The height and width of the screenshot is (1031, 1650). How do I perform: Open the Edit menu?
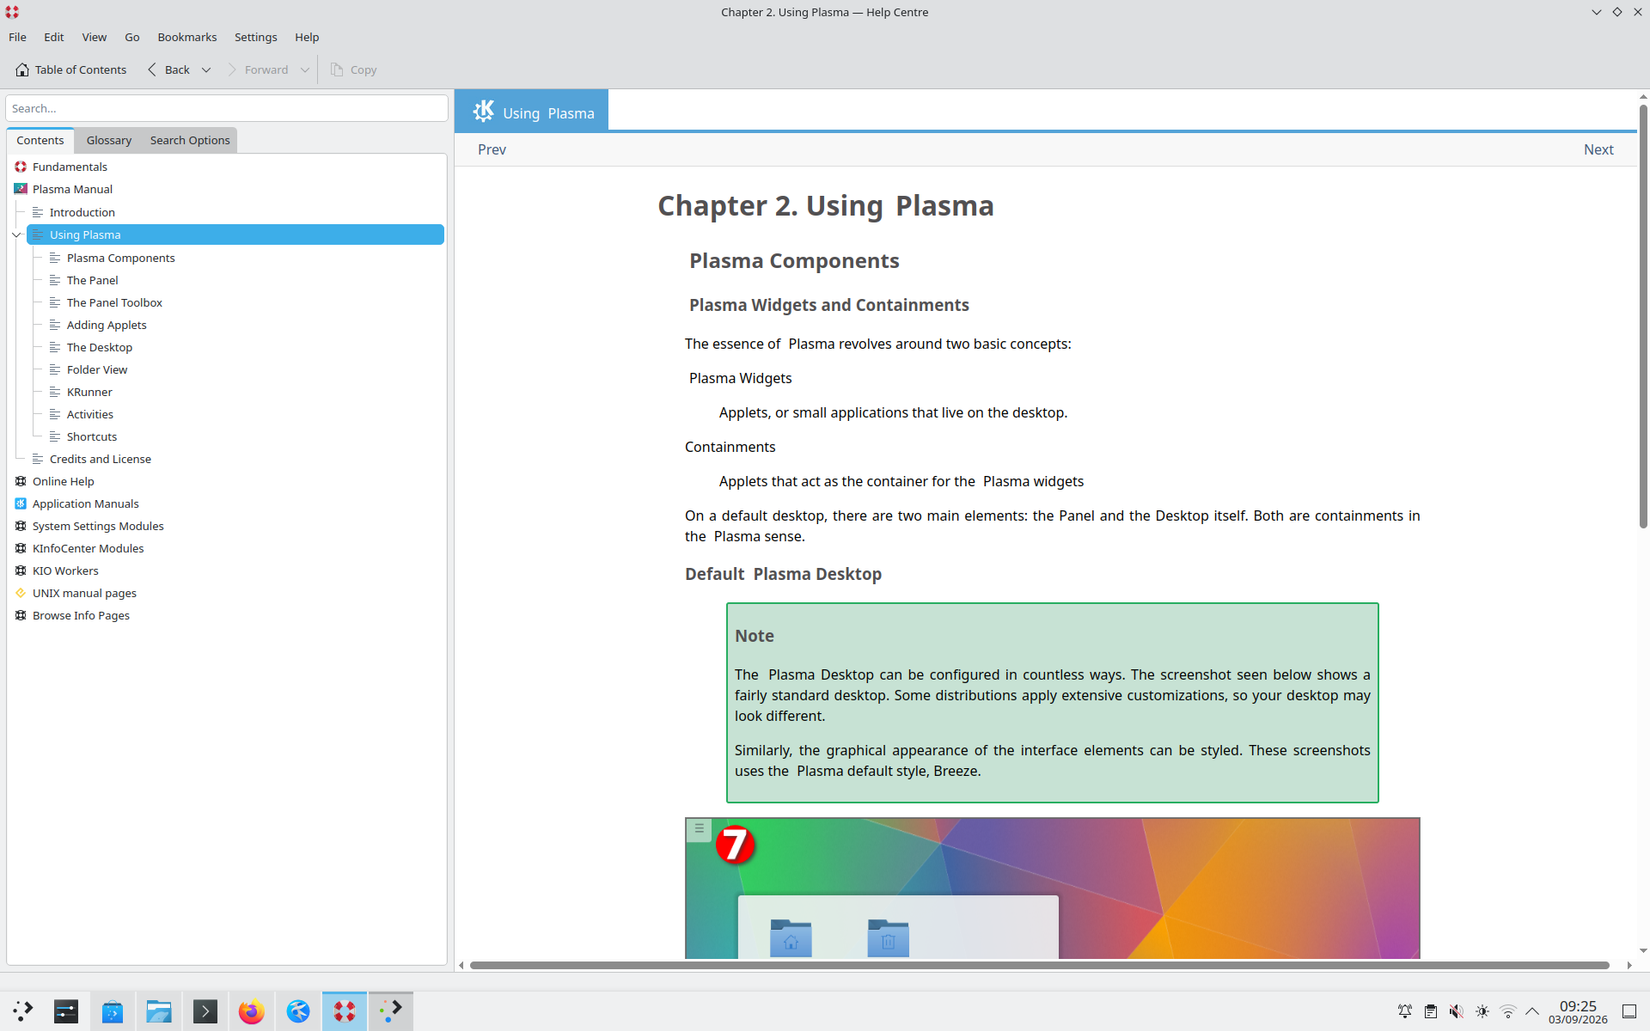coord(54,37)
